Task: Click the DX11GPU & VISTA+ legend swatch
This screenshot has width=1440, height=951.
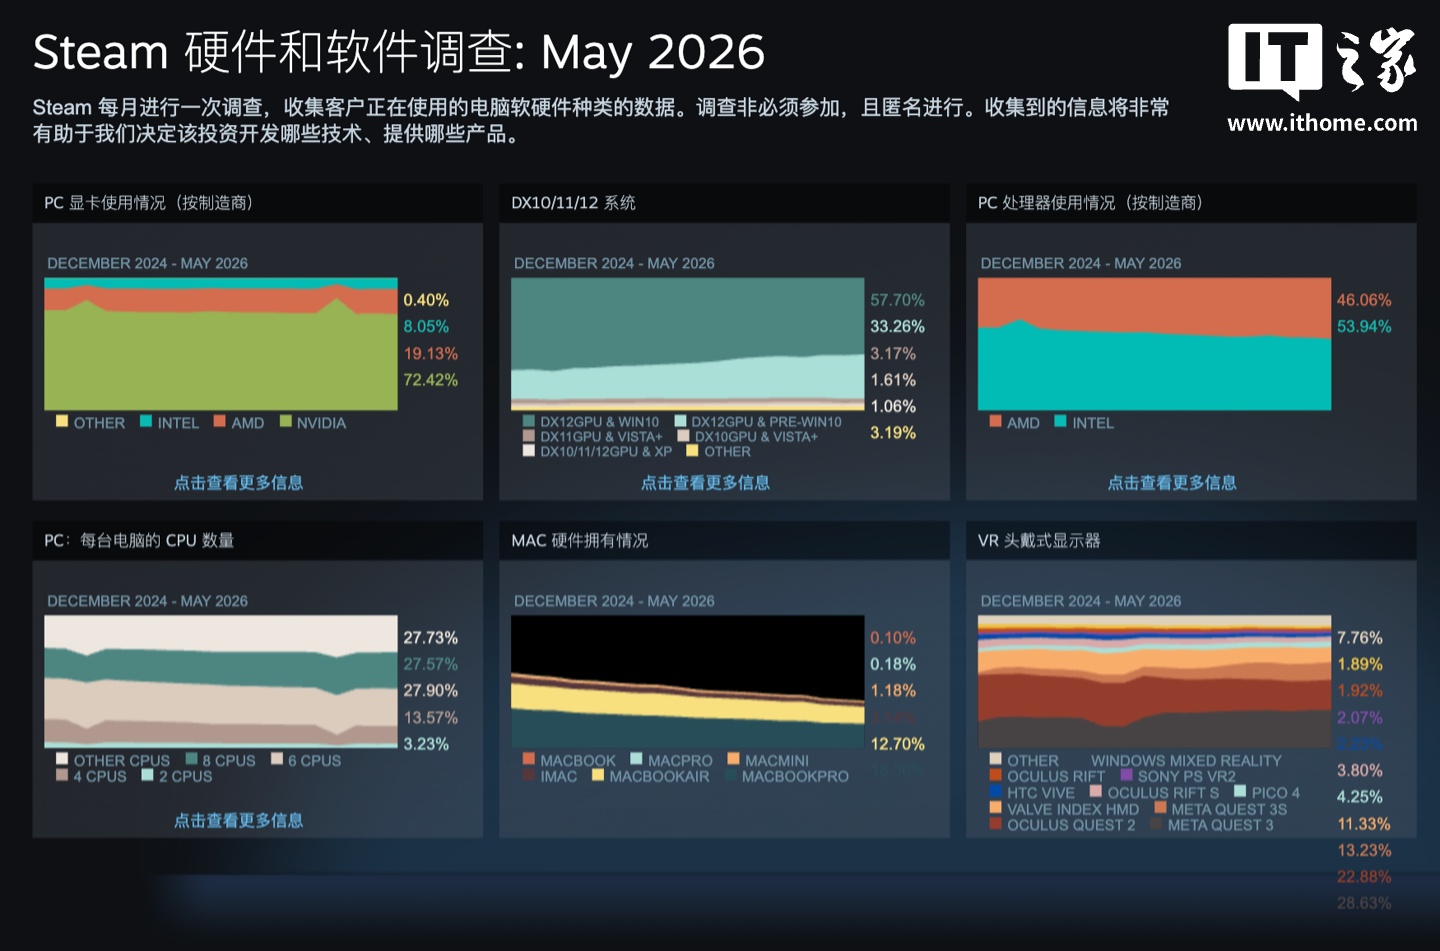Action: (529, 436)
